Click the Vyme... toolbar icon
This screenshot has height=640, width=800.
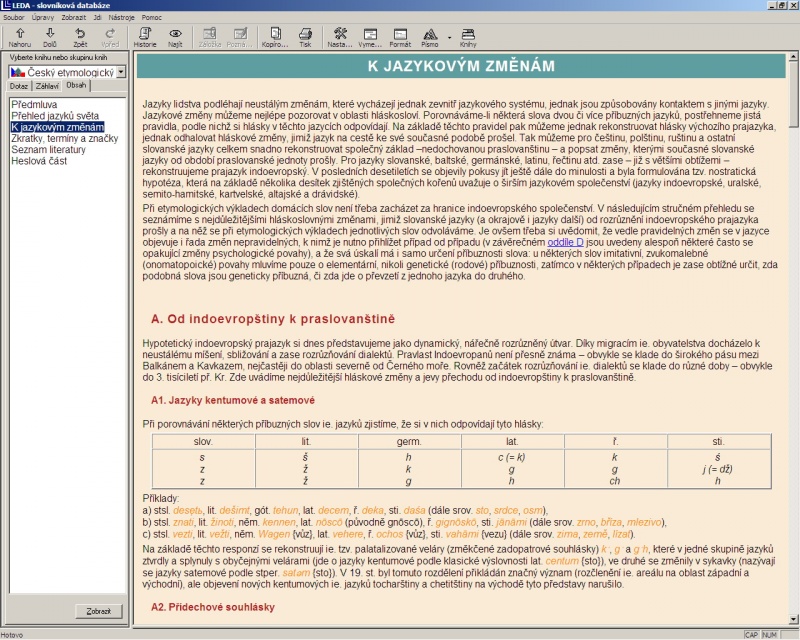tap(370, 37)
